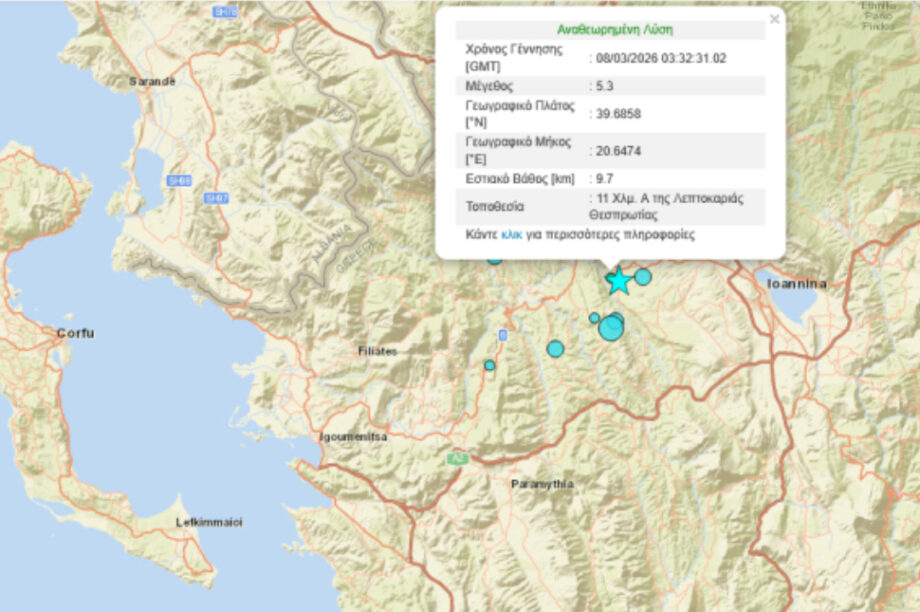
Task: Click the circle marker right of the star
Action: click(643, 277)
